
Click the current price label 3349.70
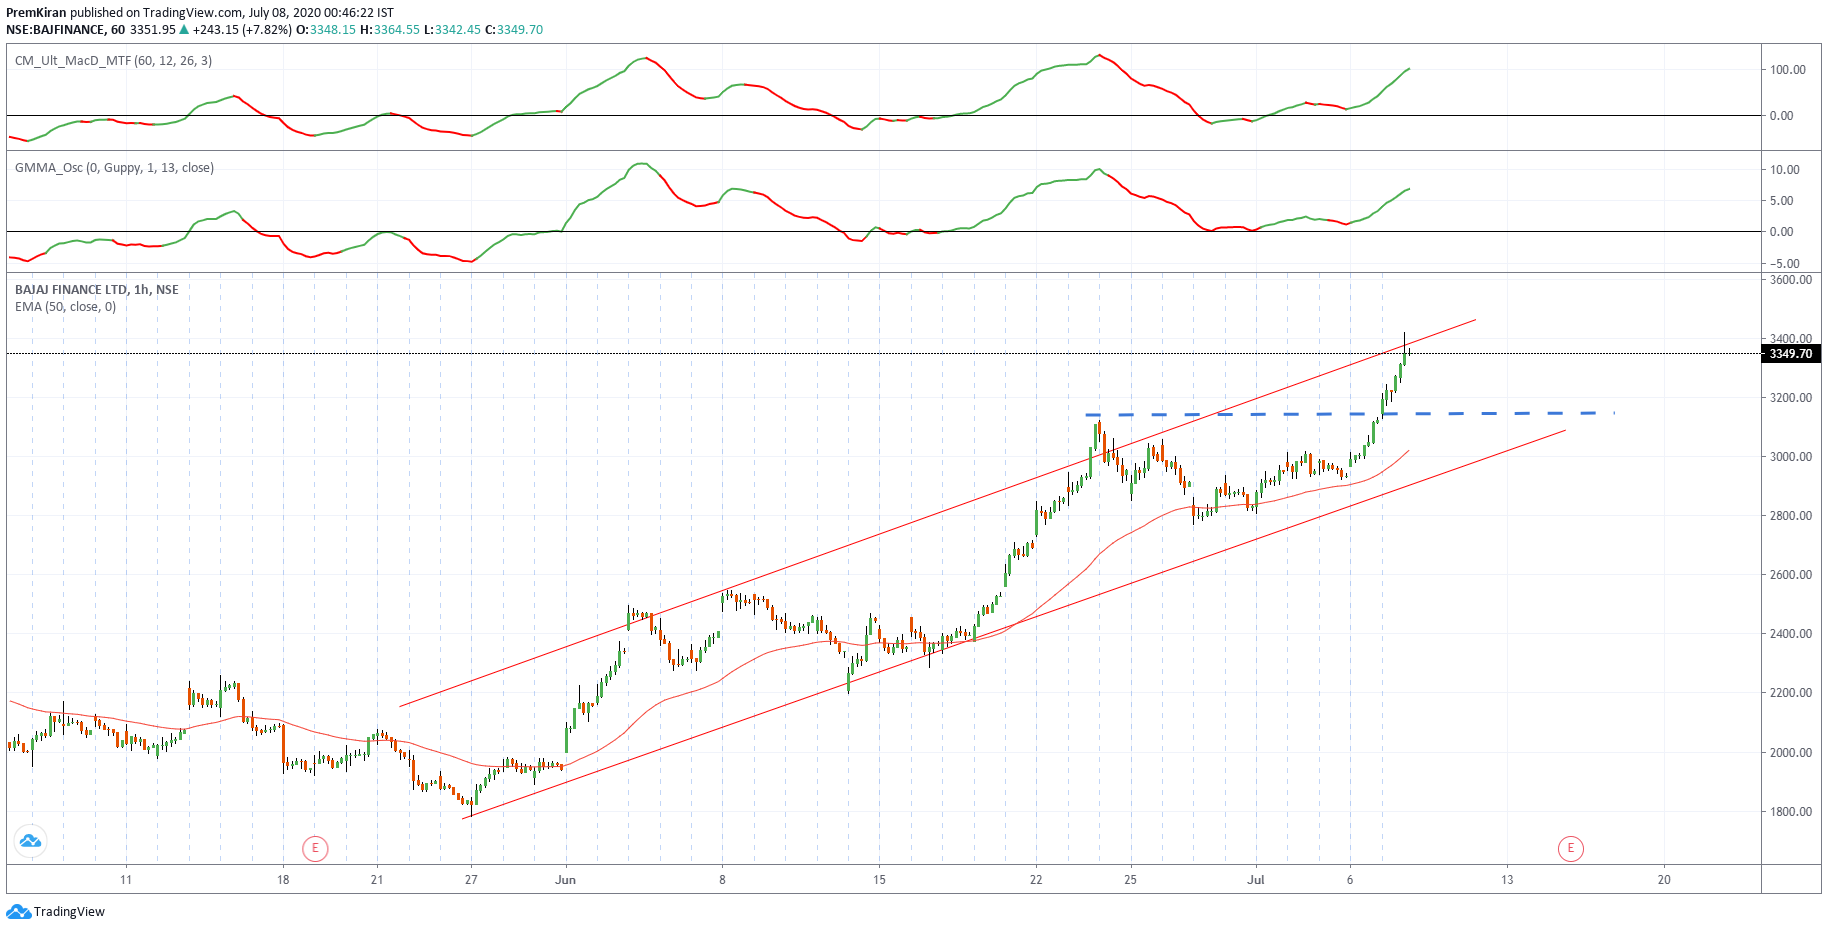pyautogui.click(x=1791, y=354)
